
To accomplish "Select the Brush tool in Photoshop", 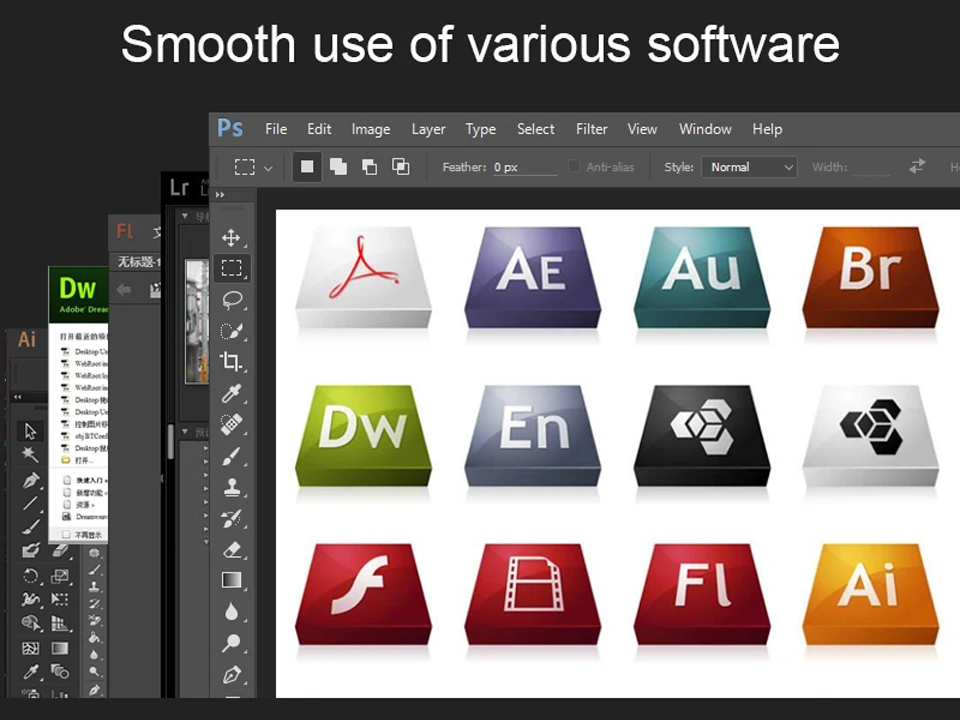I will [x=231, y=456].
